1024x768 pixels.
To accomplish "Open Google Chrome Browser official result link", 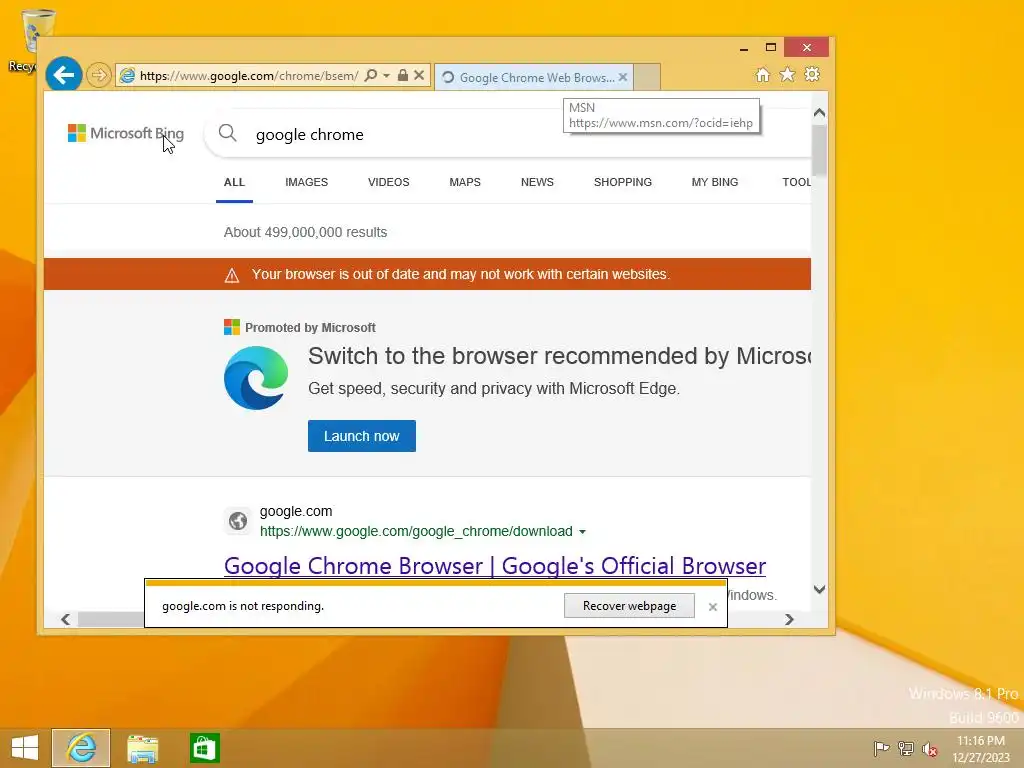I will 495,566.
